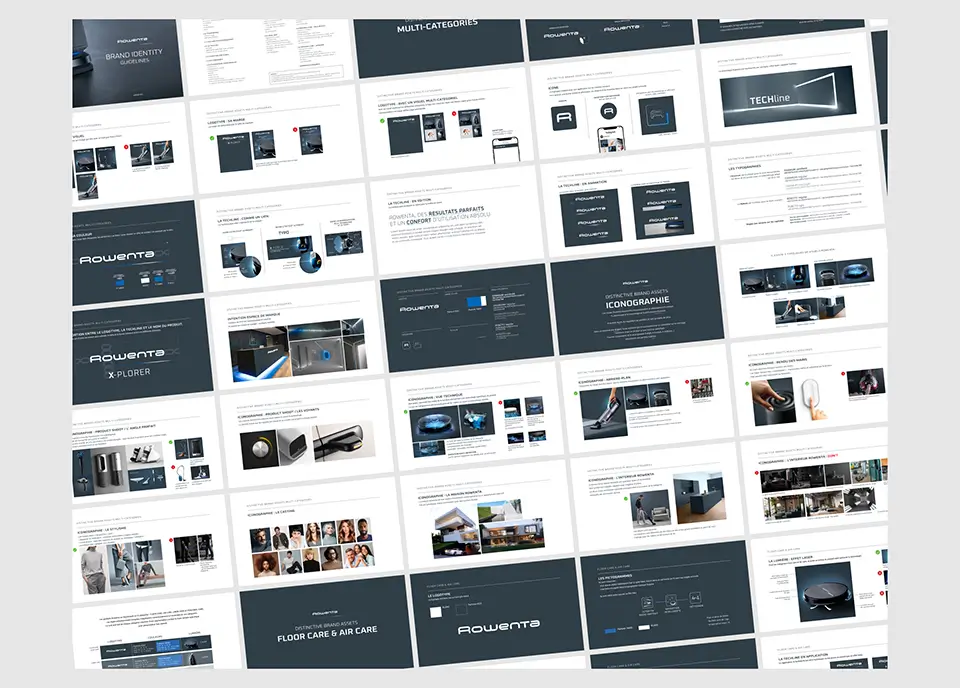Open the Rowenta X-Plorer logo slide
Screen dimensions: 960x688
pos(142,351)
